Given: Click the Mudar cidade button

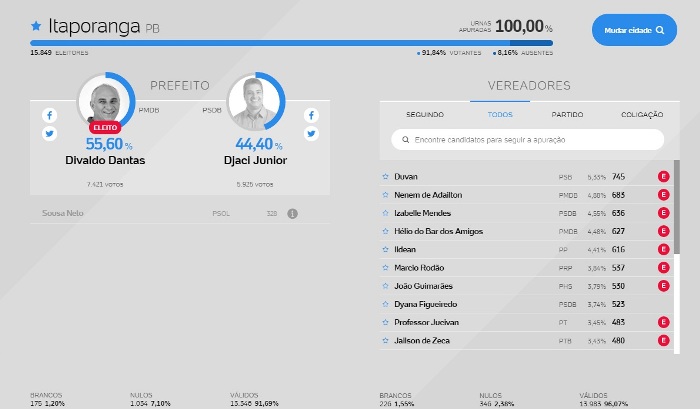Looking at the screenshot, I should [634, 30].
